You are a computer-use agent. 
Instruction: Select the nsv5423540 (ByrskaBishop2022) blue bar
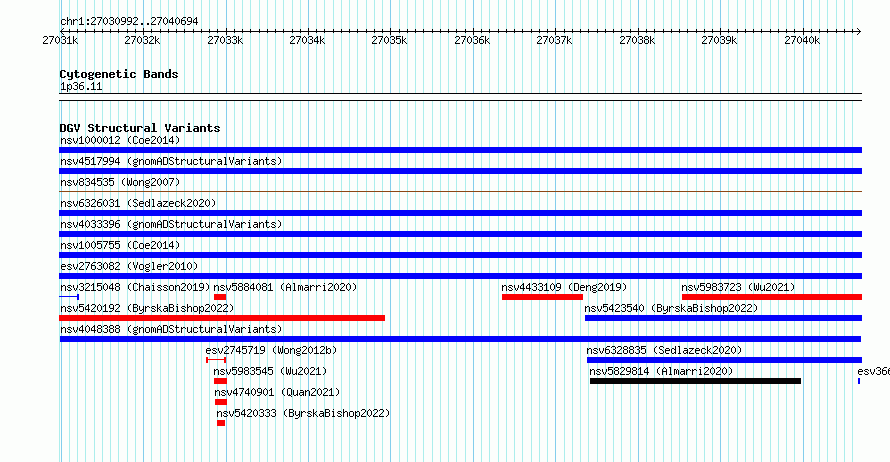[724, 318]
